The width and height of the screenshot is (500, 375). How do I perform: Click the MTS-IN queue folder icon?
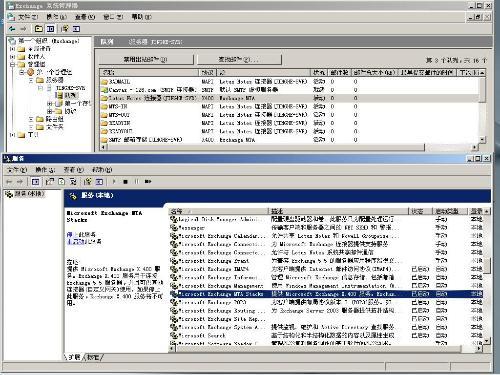104,107
